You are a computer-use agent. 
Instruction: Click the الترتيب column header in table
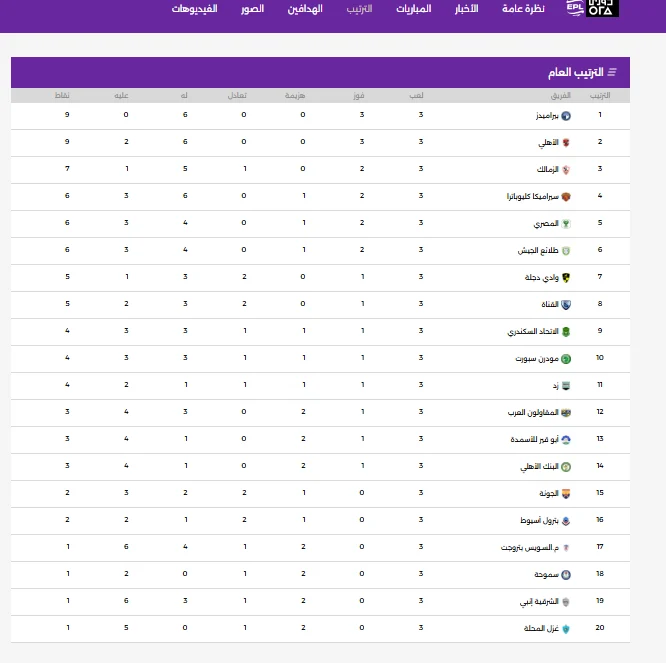[x=600, y=95]
